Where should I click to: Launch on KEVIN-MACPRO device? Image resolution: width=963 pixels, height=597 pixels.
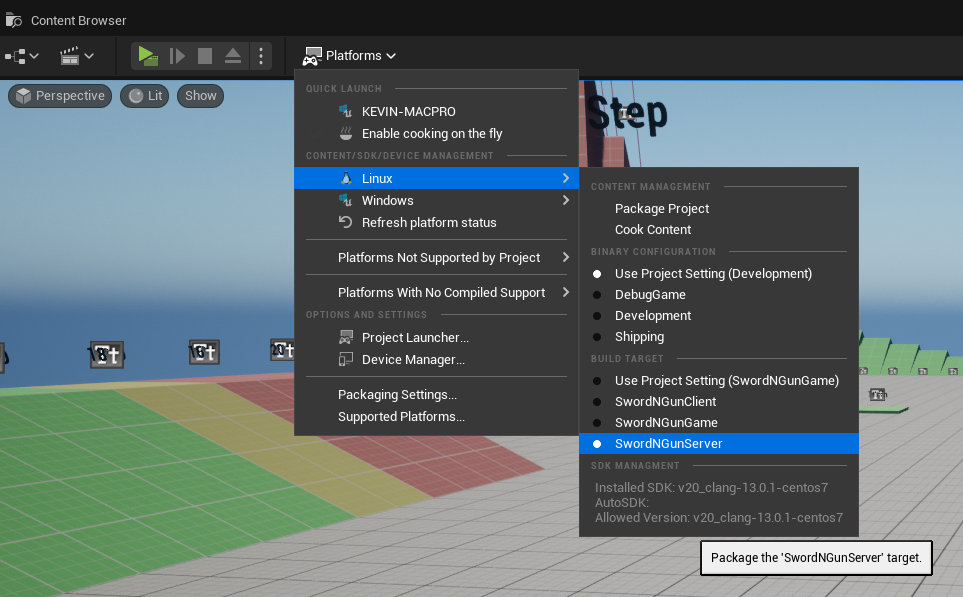point(436,112)
